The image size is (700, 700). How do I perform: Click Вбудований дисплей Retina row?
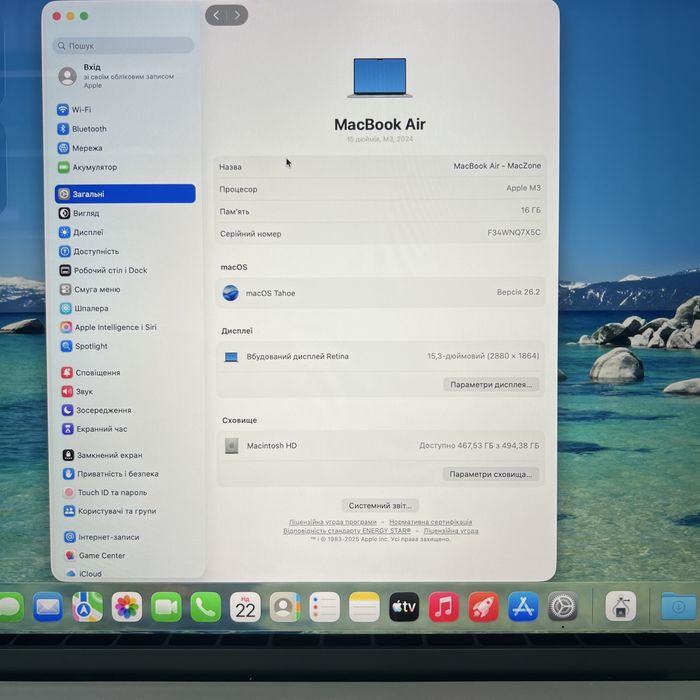(x=380, y=356)
